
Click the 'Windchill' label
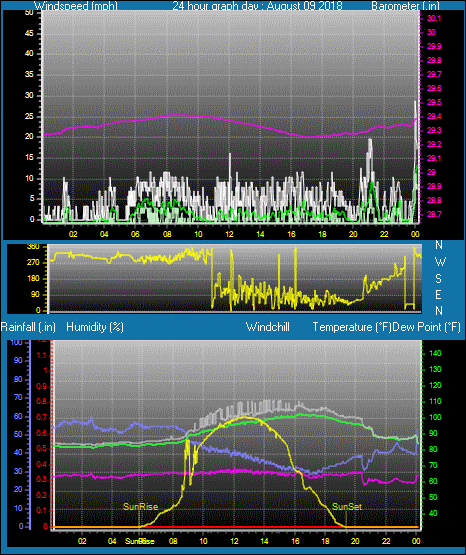pyautogui.click(x=267, y=327)
